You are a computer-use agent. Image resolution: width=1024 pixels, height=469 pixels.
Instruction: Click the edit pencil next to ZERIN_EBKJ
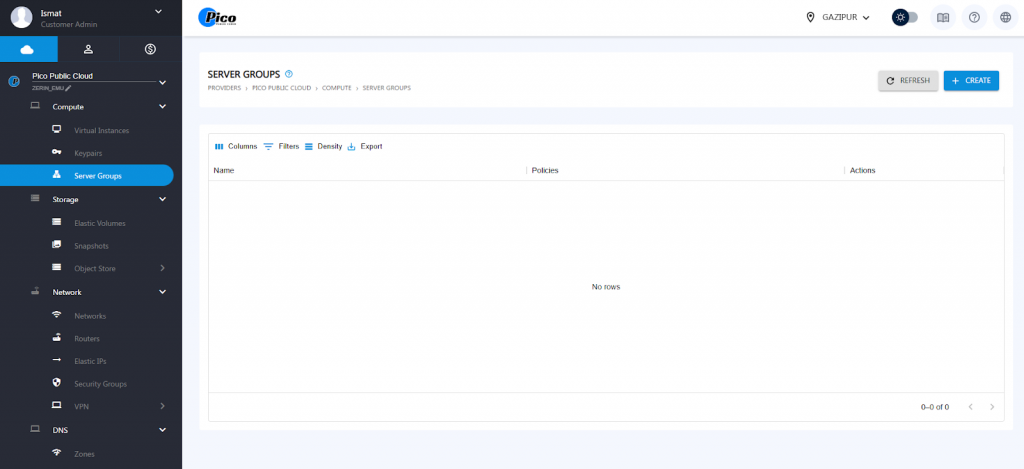(x=69, y=88)
